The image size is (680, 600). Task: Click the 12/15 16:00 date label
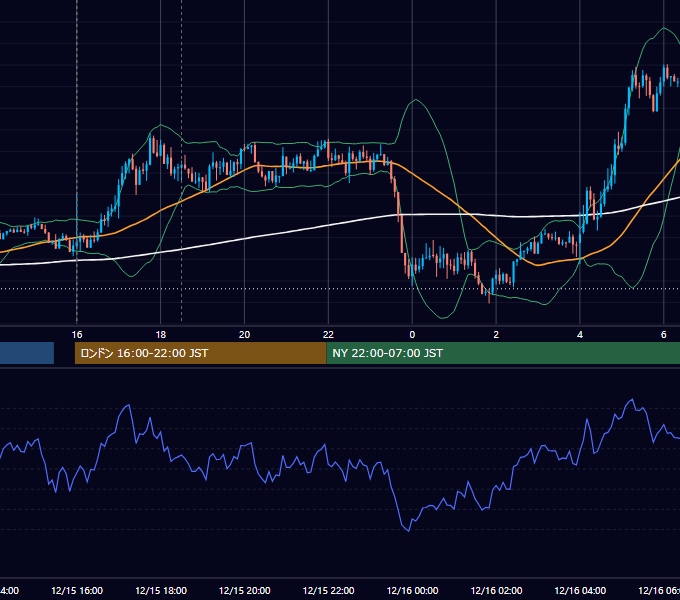click(x=77, y=590)
